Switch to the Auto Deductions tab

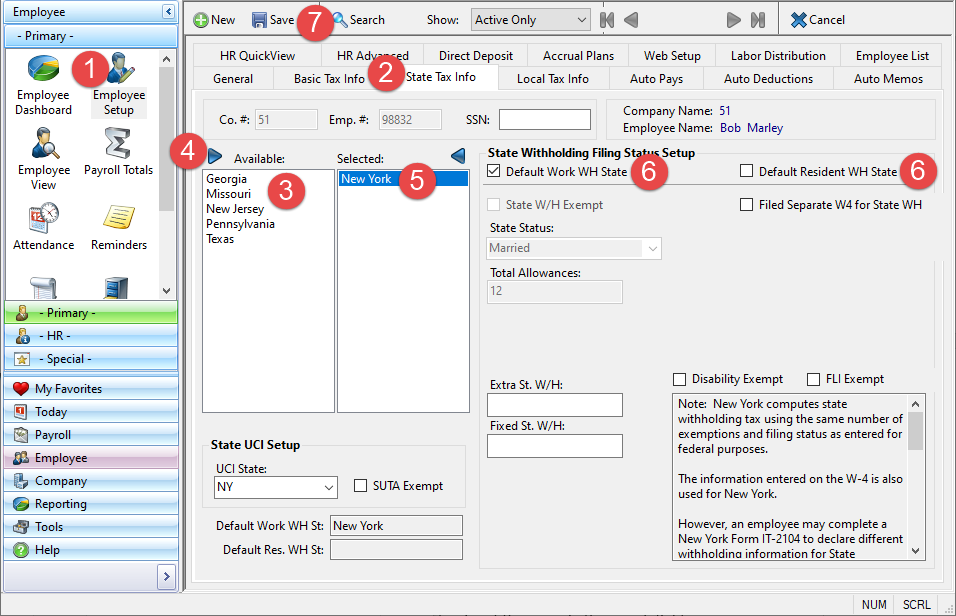768,79
